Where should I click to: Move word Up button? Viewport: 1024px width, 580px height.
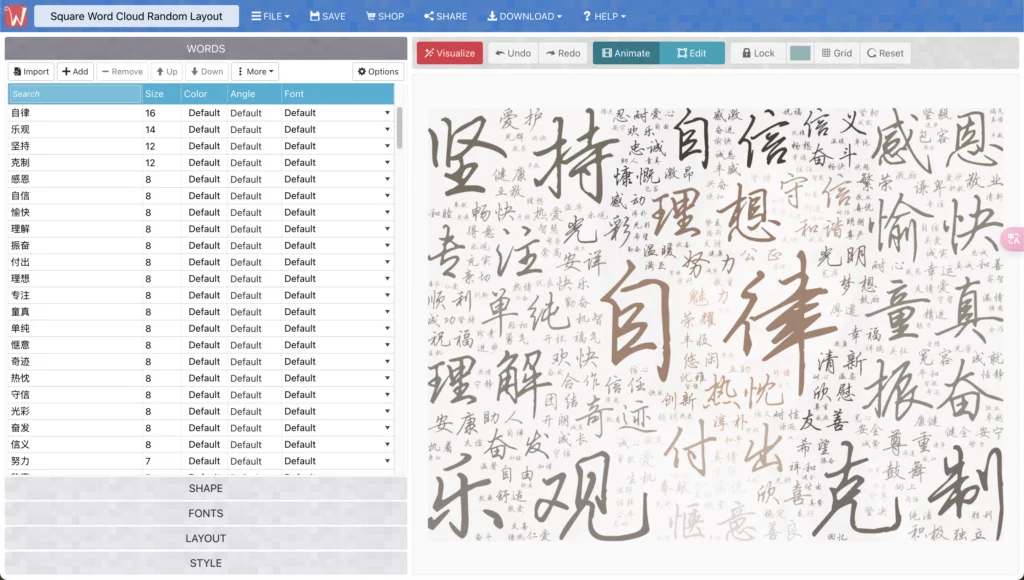click(167, 71)
